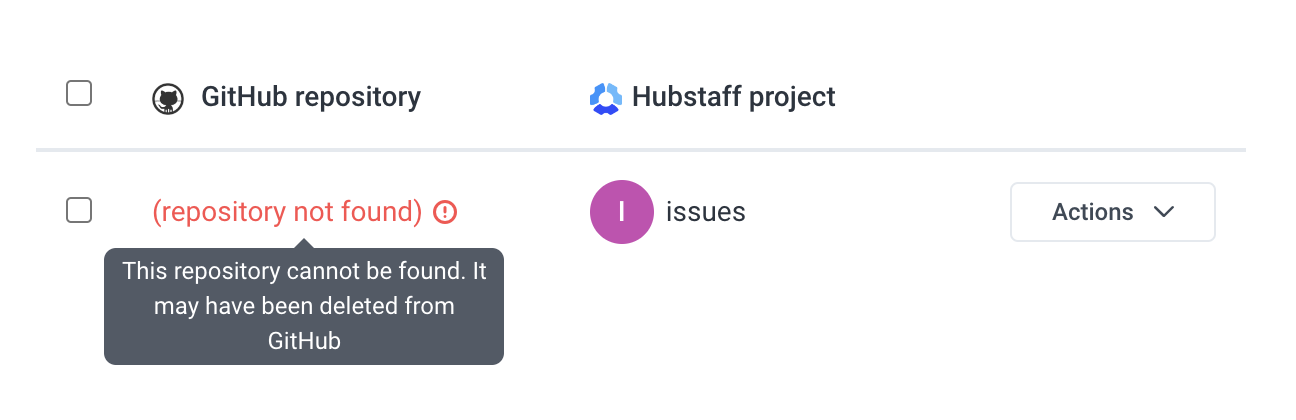The height and width of the screenshot is (420, 1296).
Task: Click the "Actions" label text
Action: [x=1093, y=212]
